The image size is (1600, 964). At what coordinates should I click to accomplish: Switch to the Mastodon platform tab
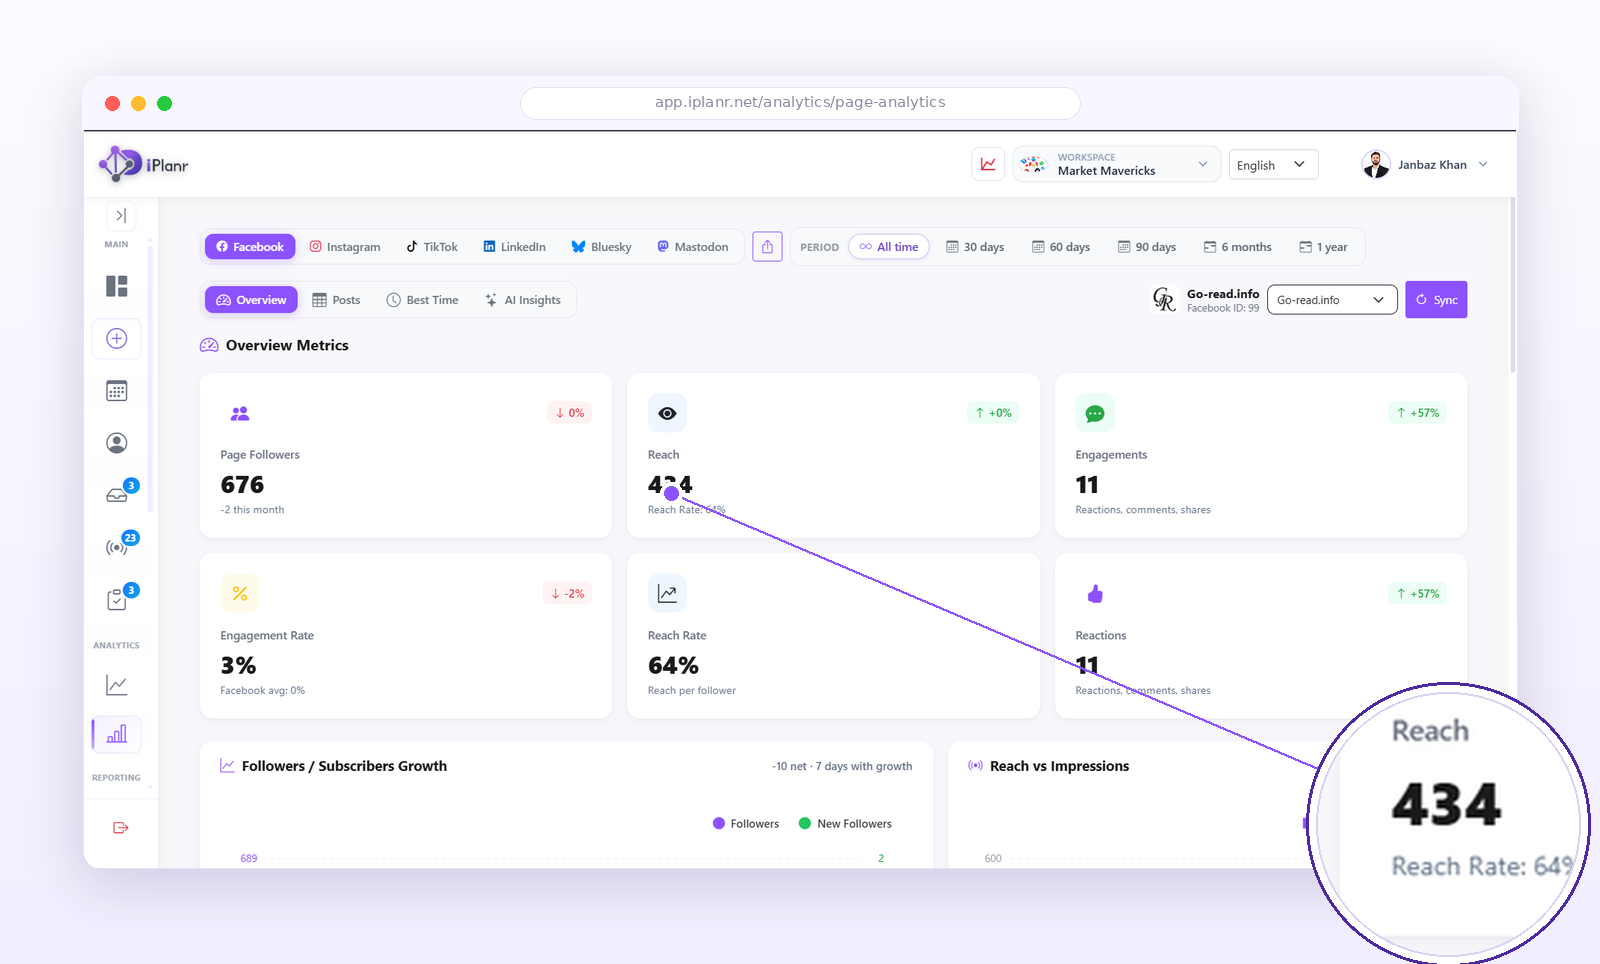point(693,247)
